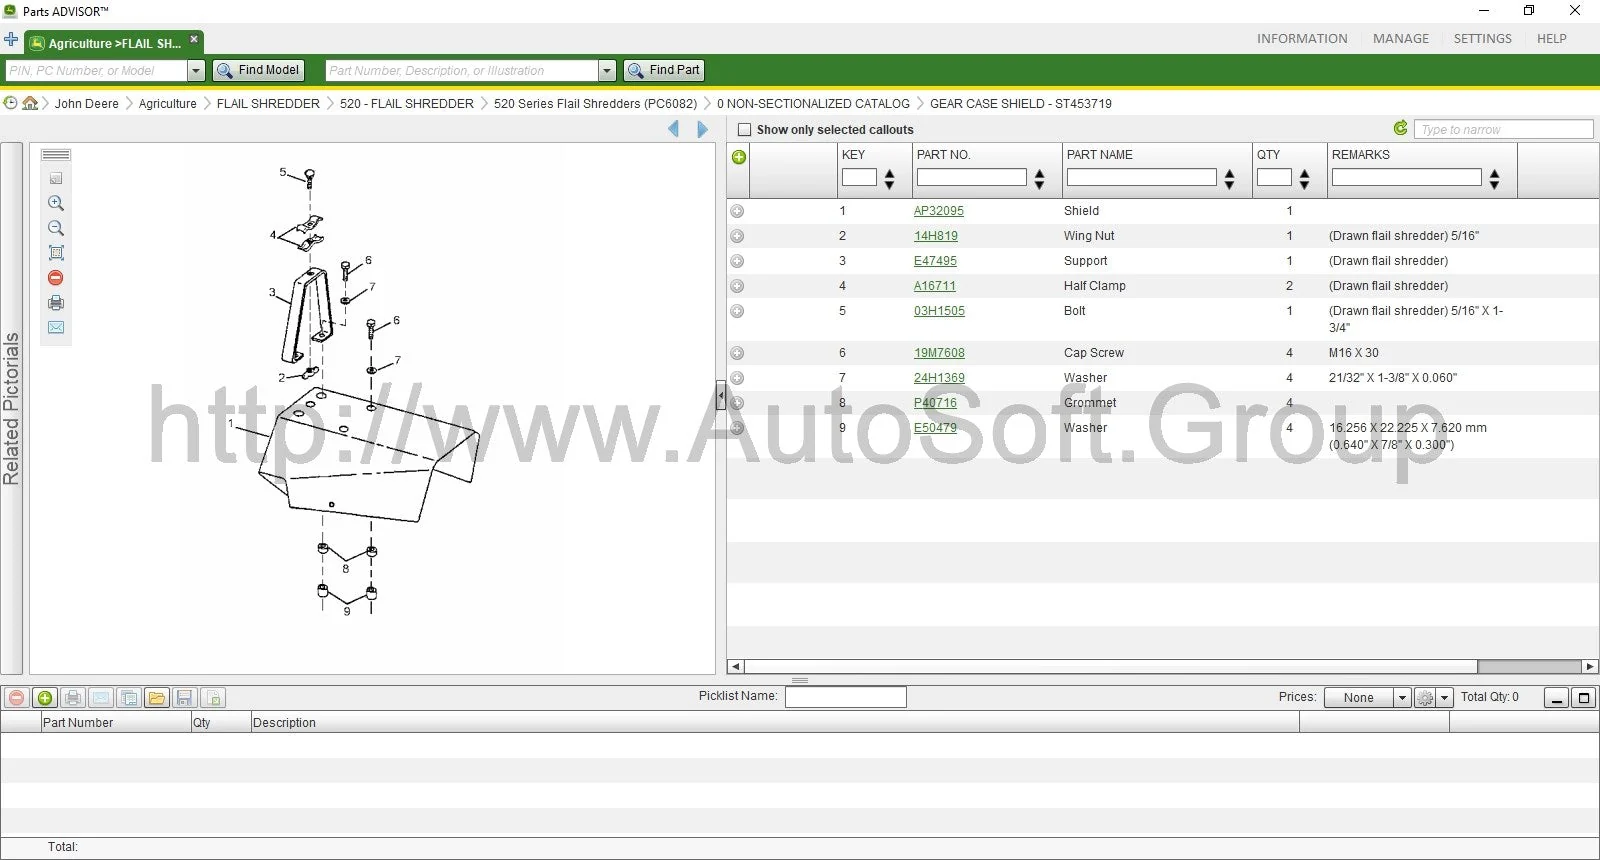Open the PIN, PC Number or Model dropdown
Screen dimensions: 1600x860
pyautogui.click(x=196, y=71)
